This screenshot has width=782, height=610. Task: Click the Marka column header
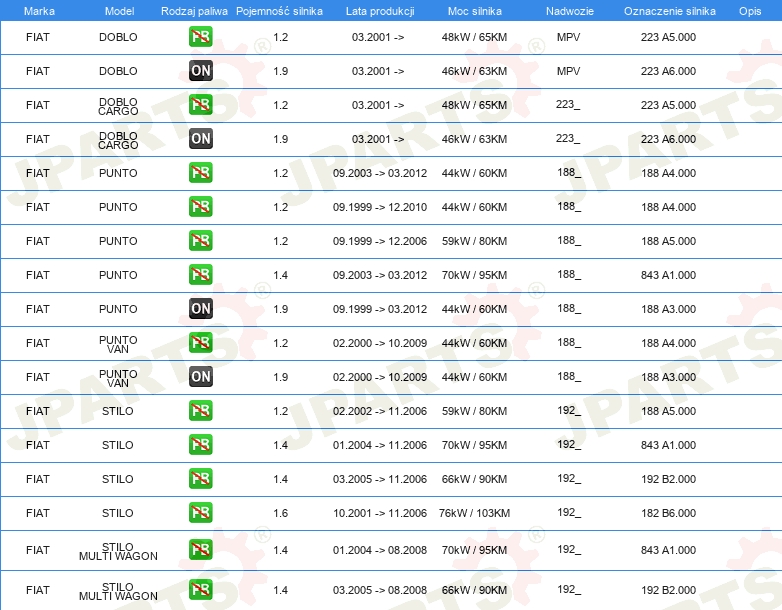coord(39,11)
